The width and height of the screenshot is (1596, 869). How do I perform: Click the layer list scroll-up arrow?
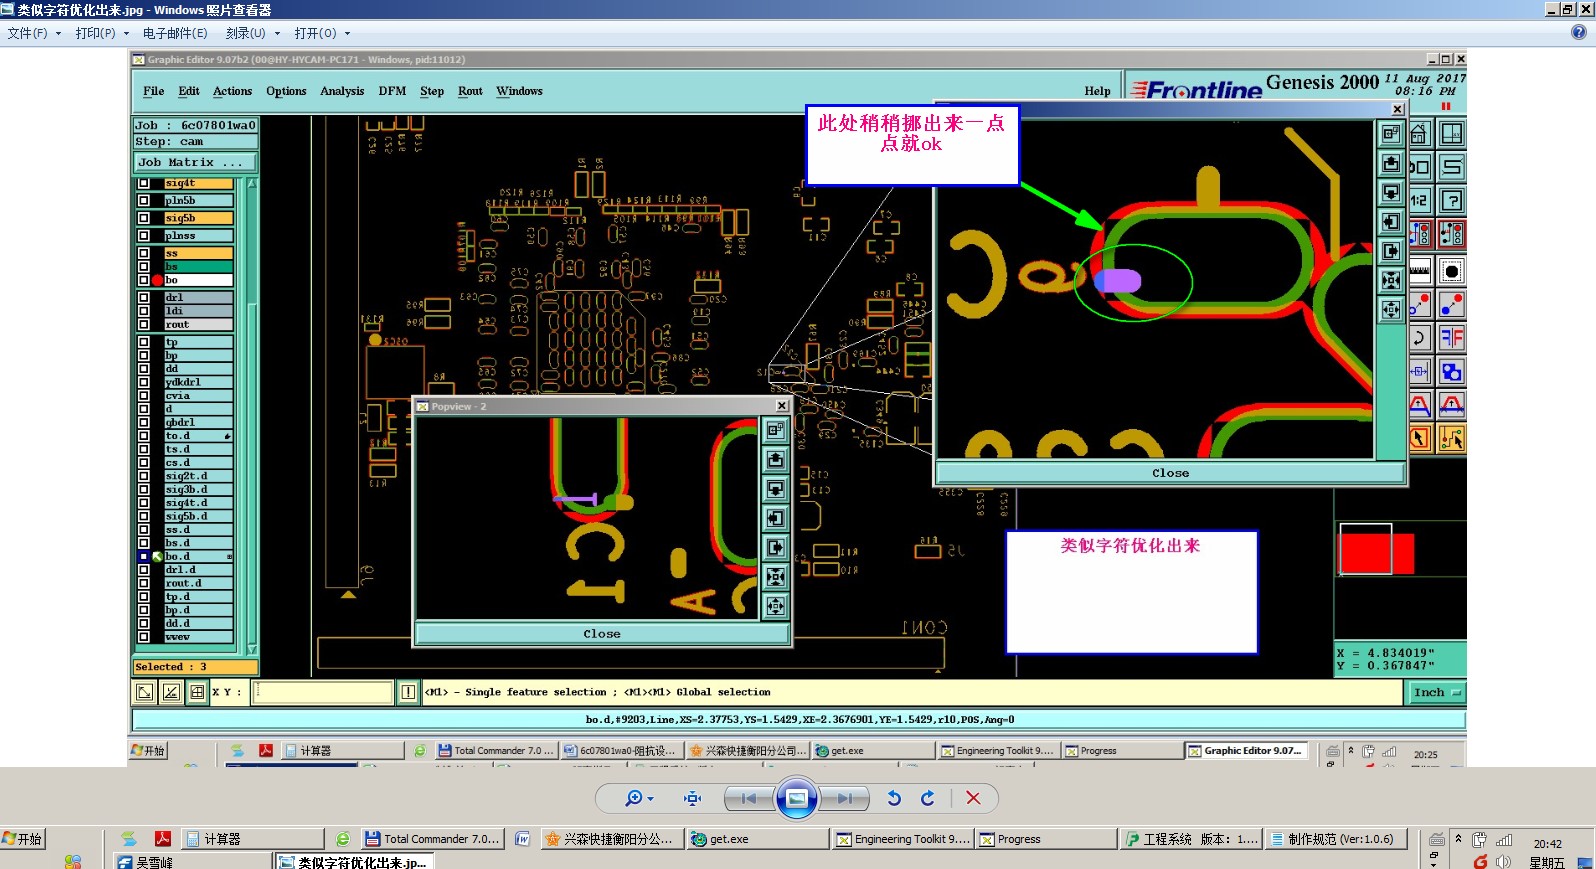[252, 183]
